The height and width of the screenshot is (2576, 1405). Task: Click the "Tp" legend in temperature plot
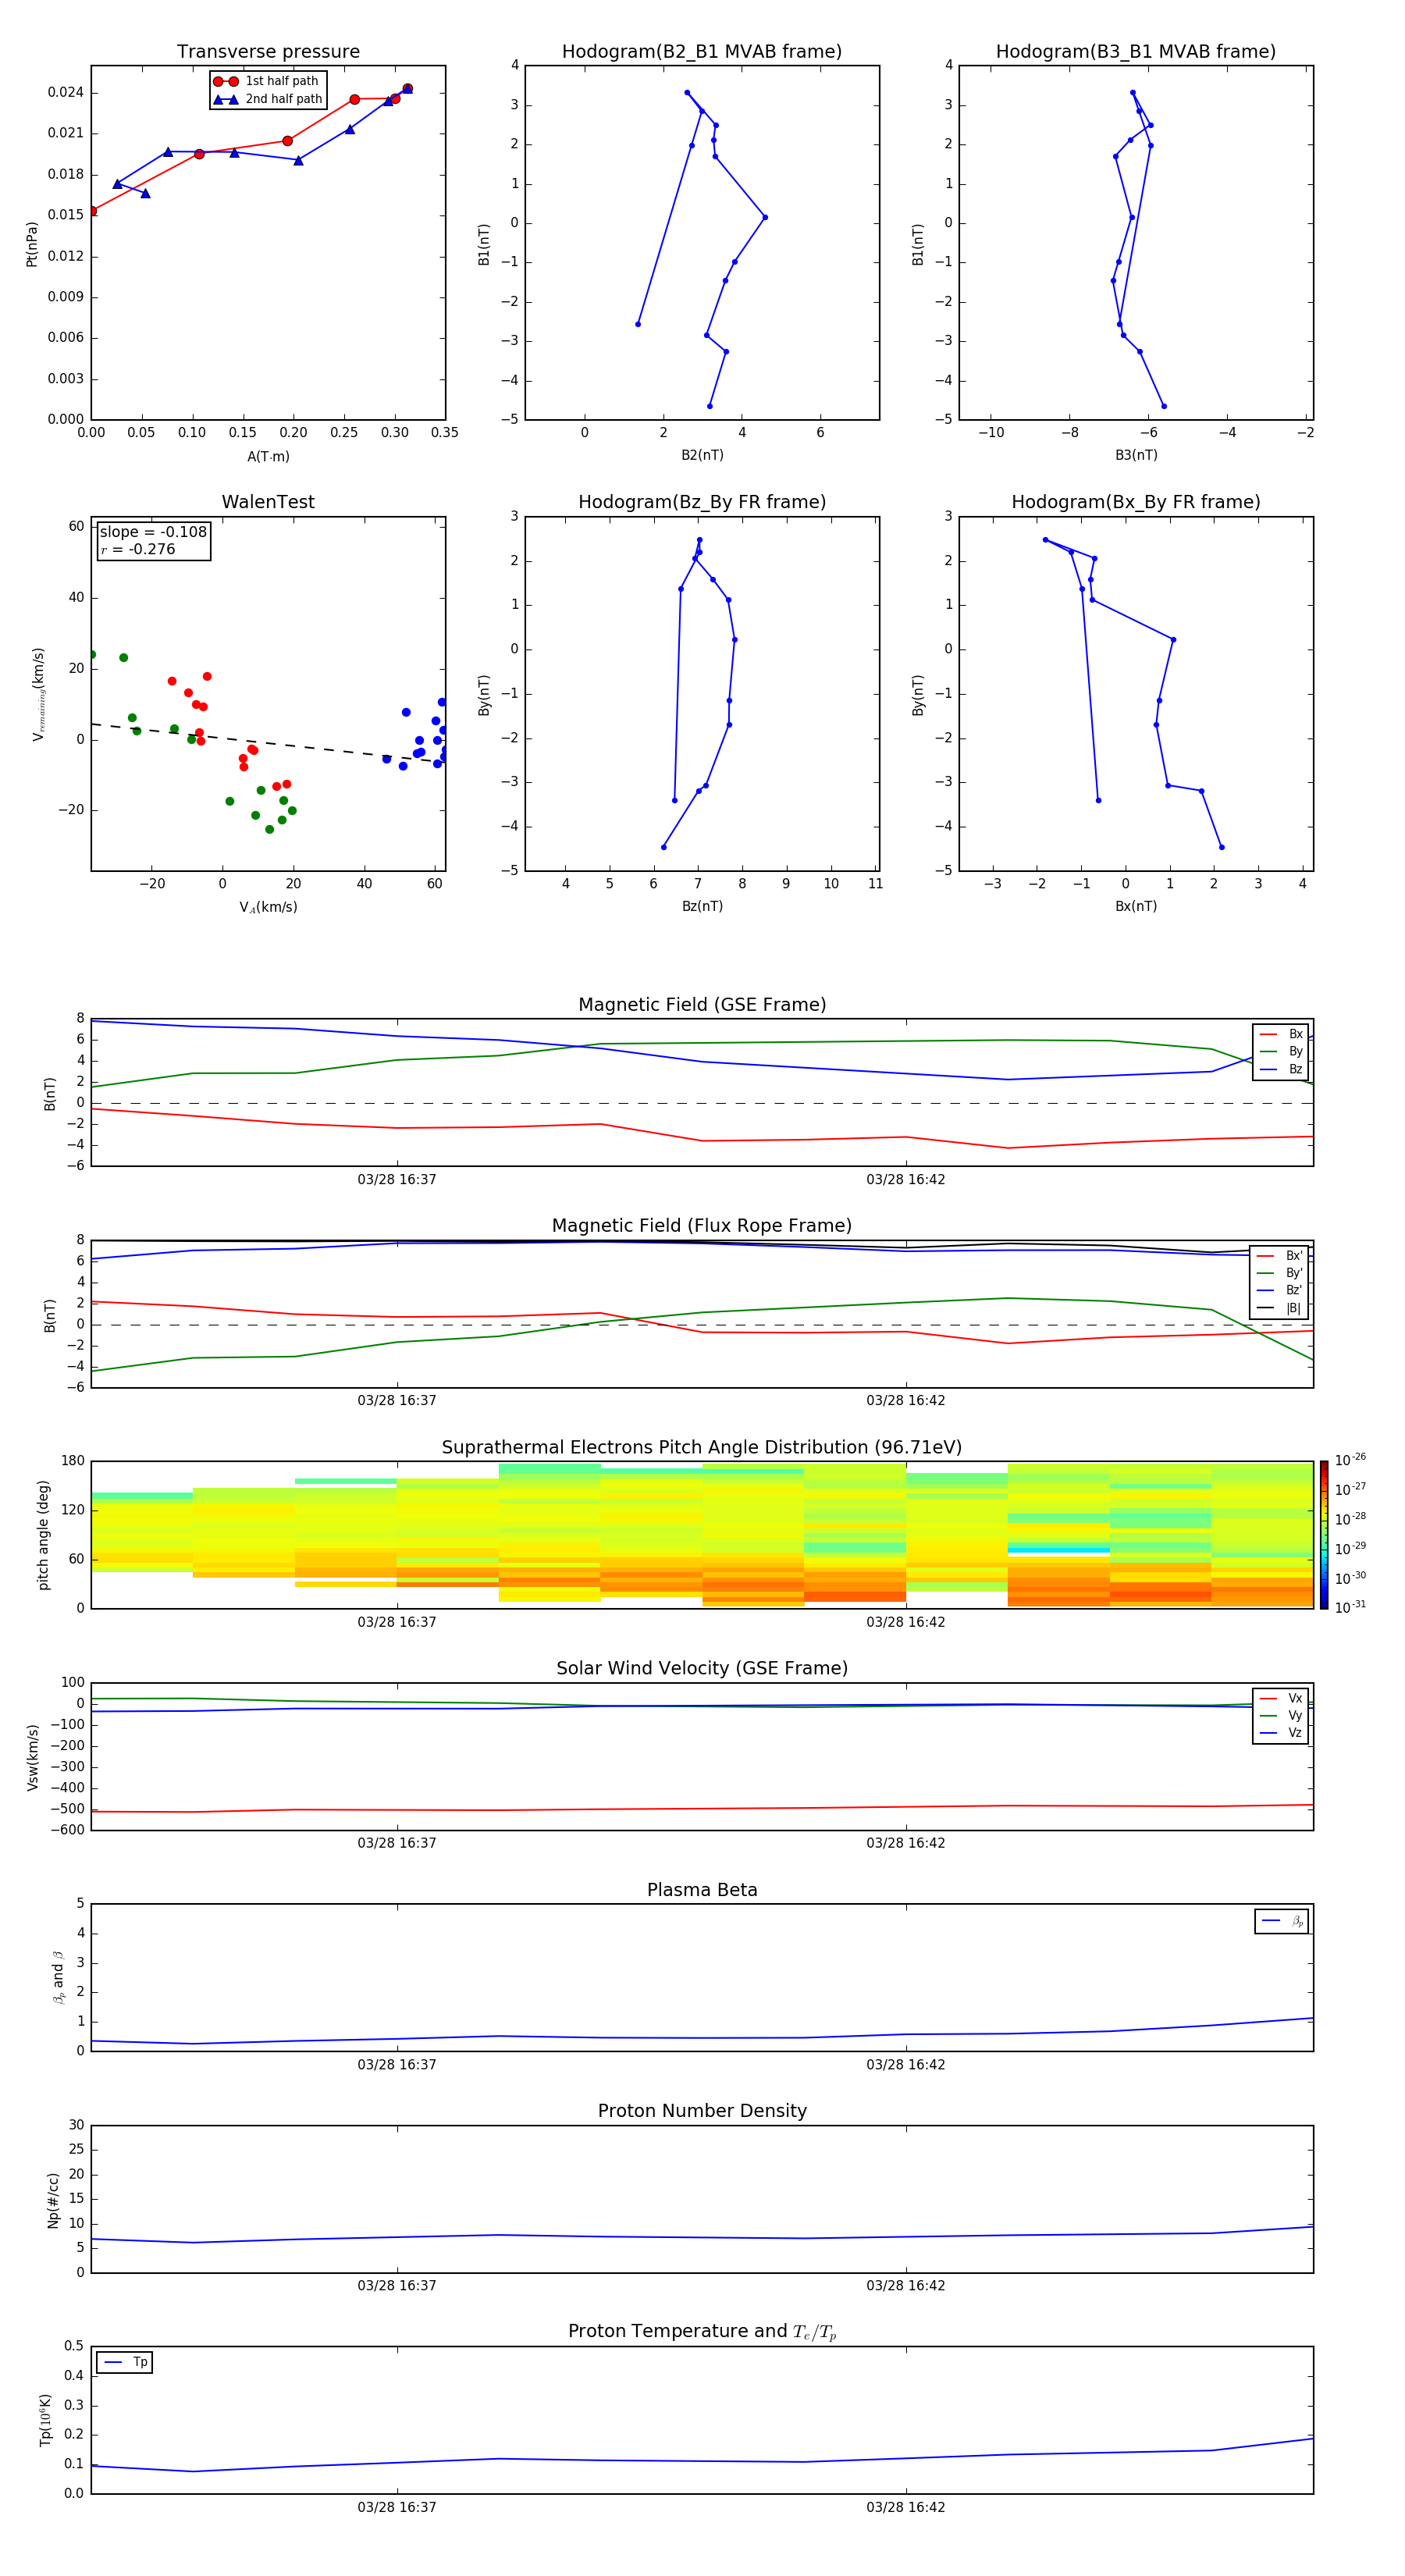tap(125, 2362)
